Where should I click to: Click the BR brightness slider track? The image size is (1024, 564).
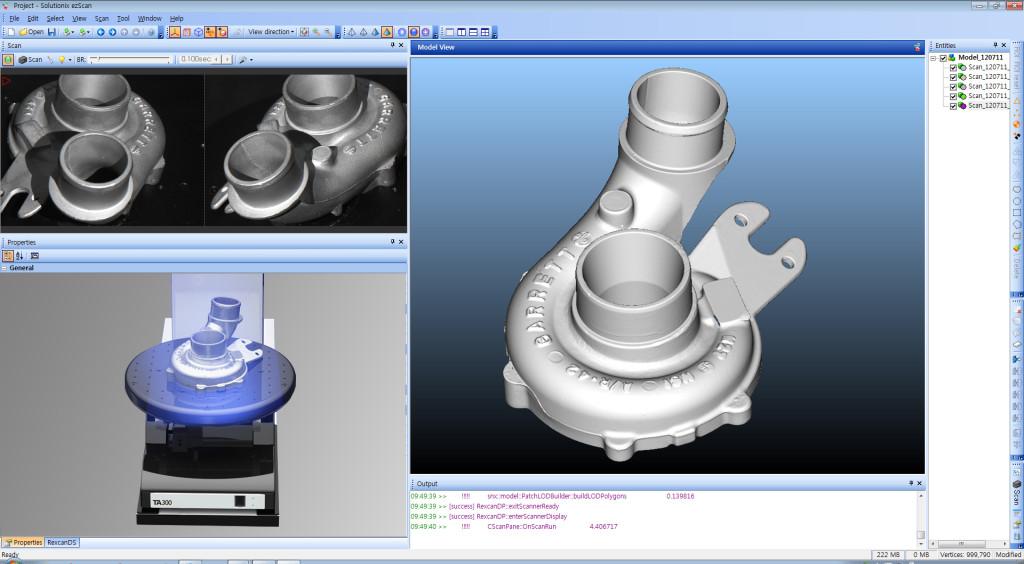[x=130, y=60]
